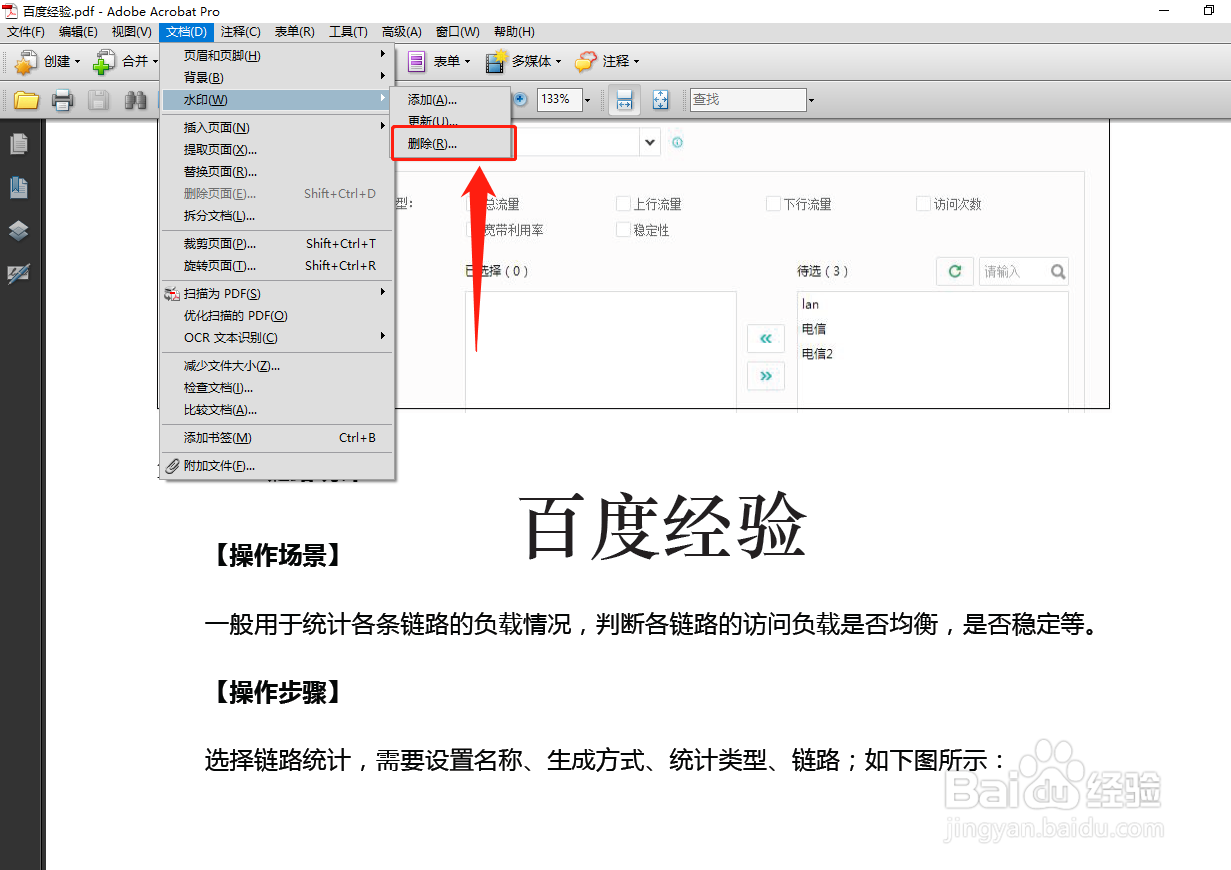The height and width of the screenshot is (870, 1231).
Task: Open the Find box options arrow
Action: 811,100
